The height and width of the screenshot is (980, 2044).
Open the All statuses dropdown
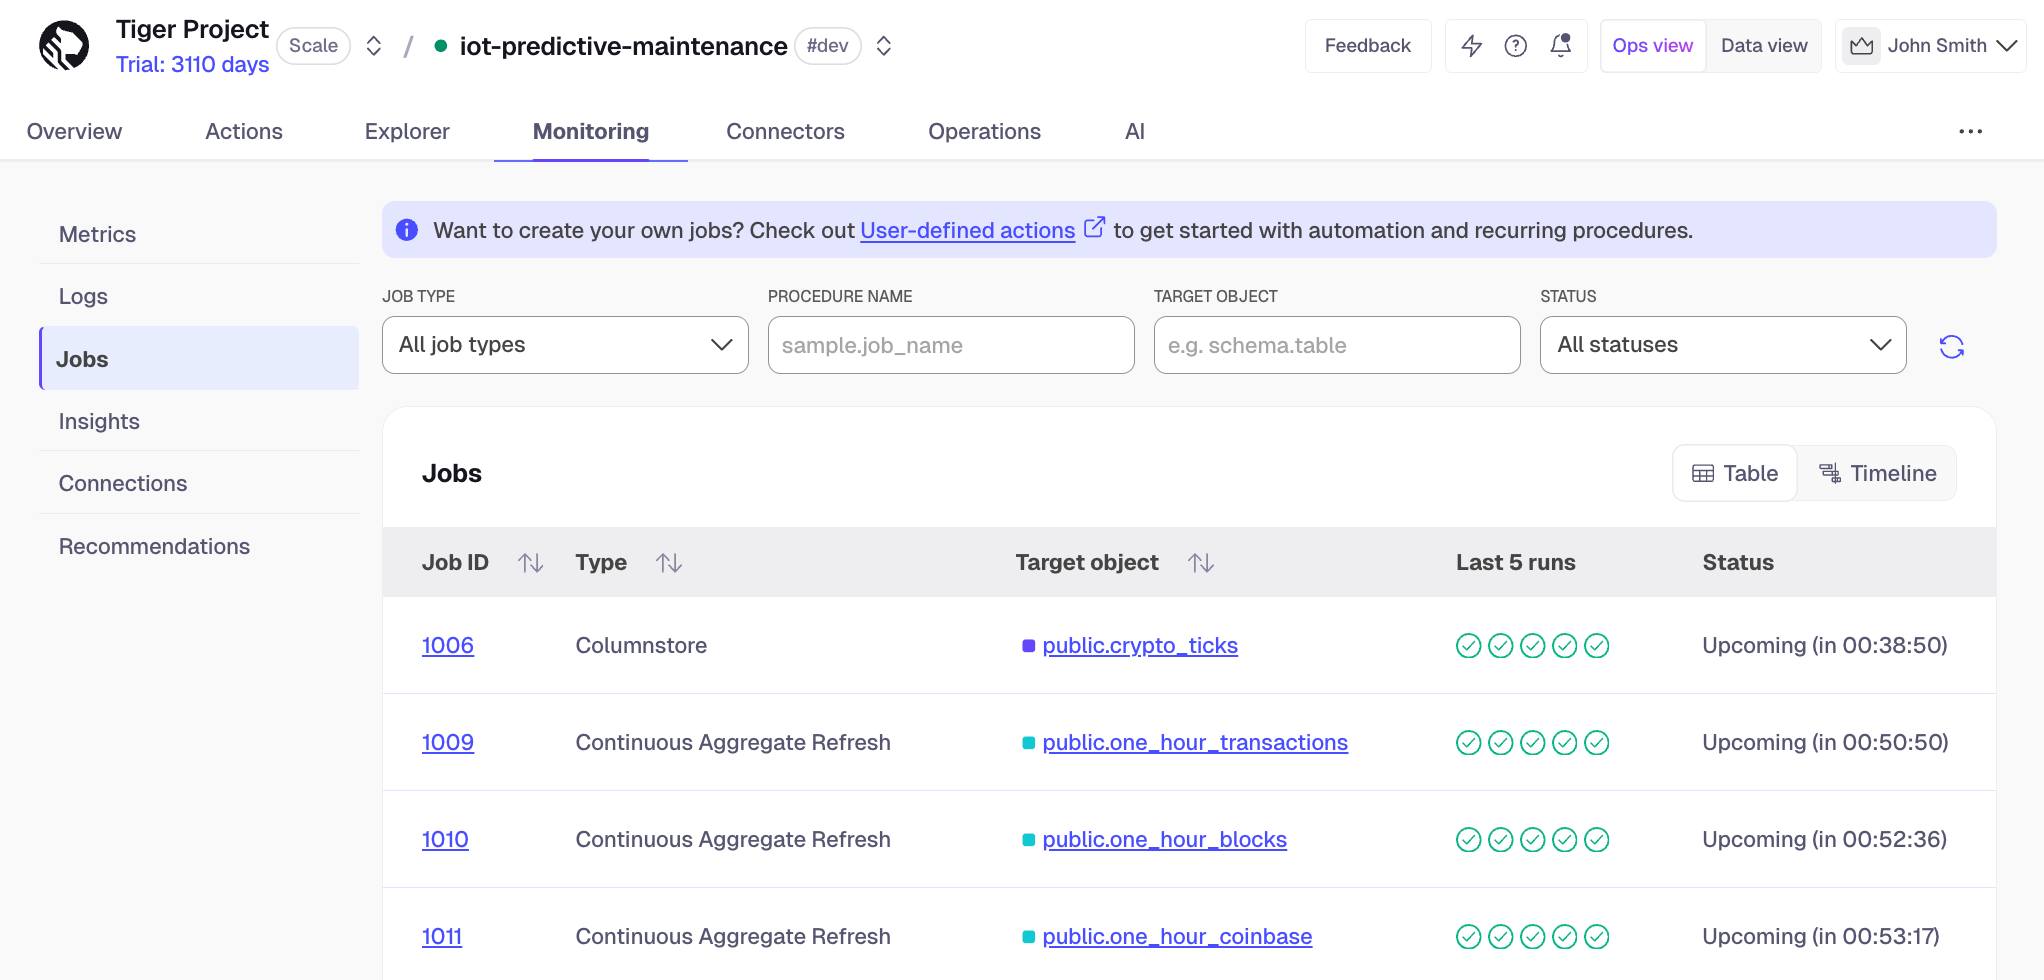[x=1722, y=345]
